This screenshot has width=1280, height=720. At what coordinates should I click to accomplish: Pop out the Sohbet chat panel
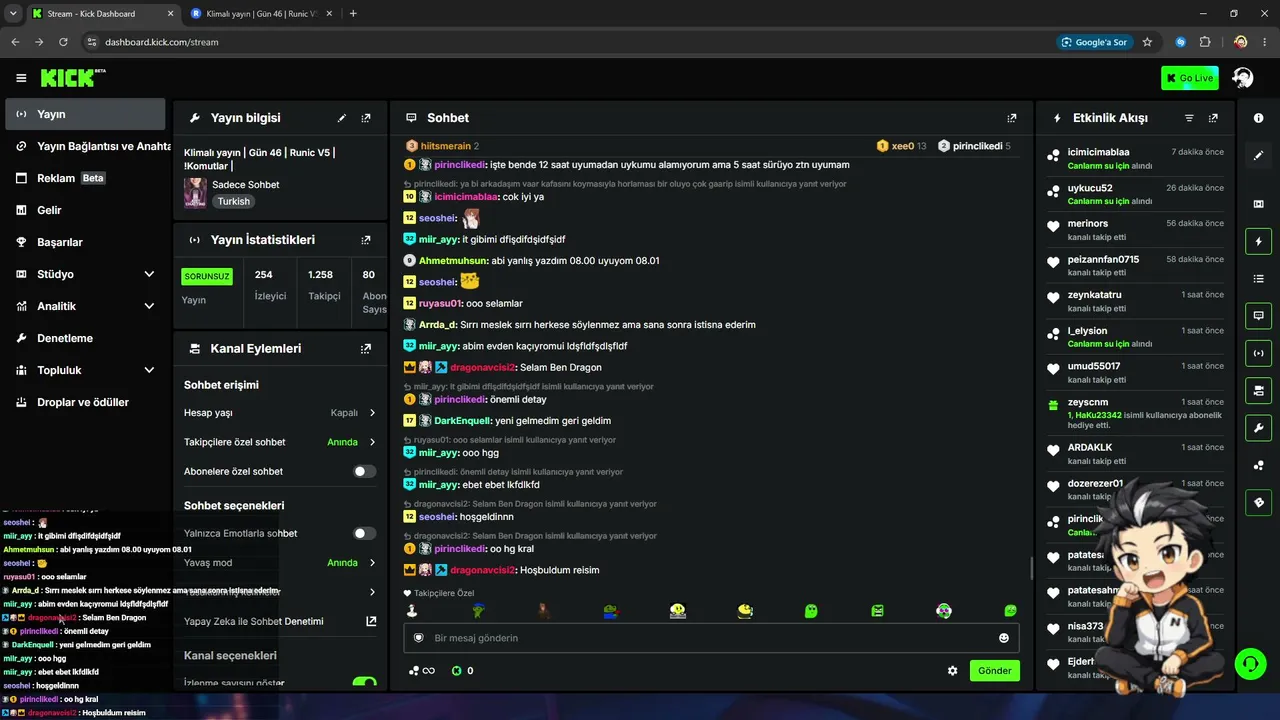[1012, 118]
